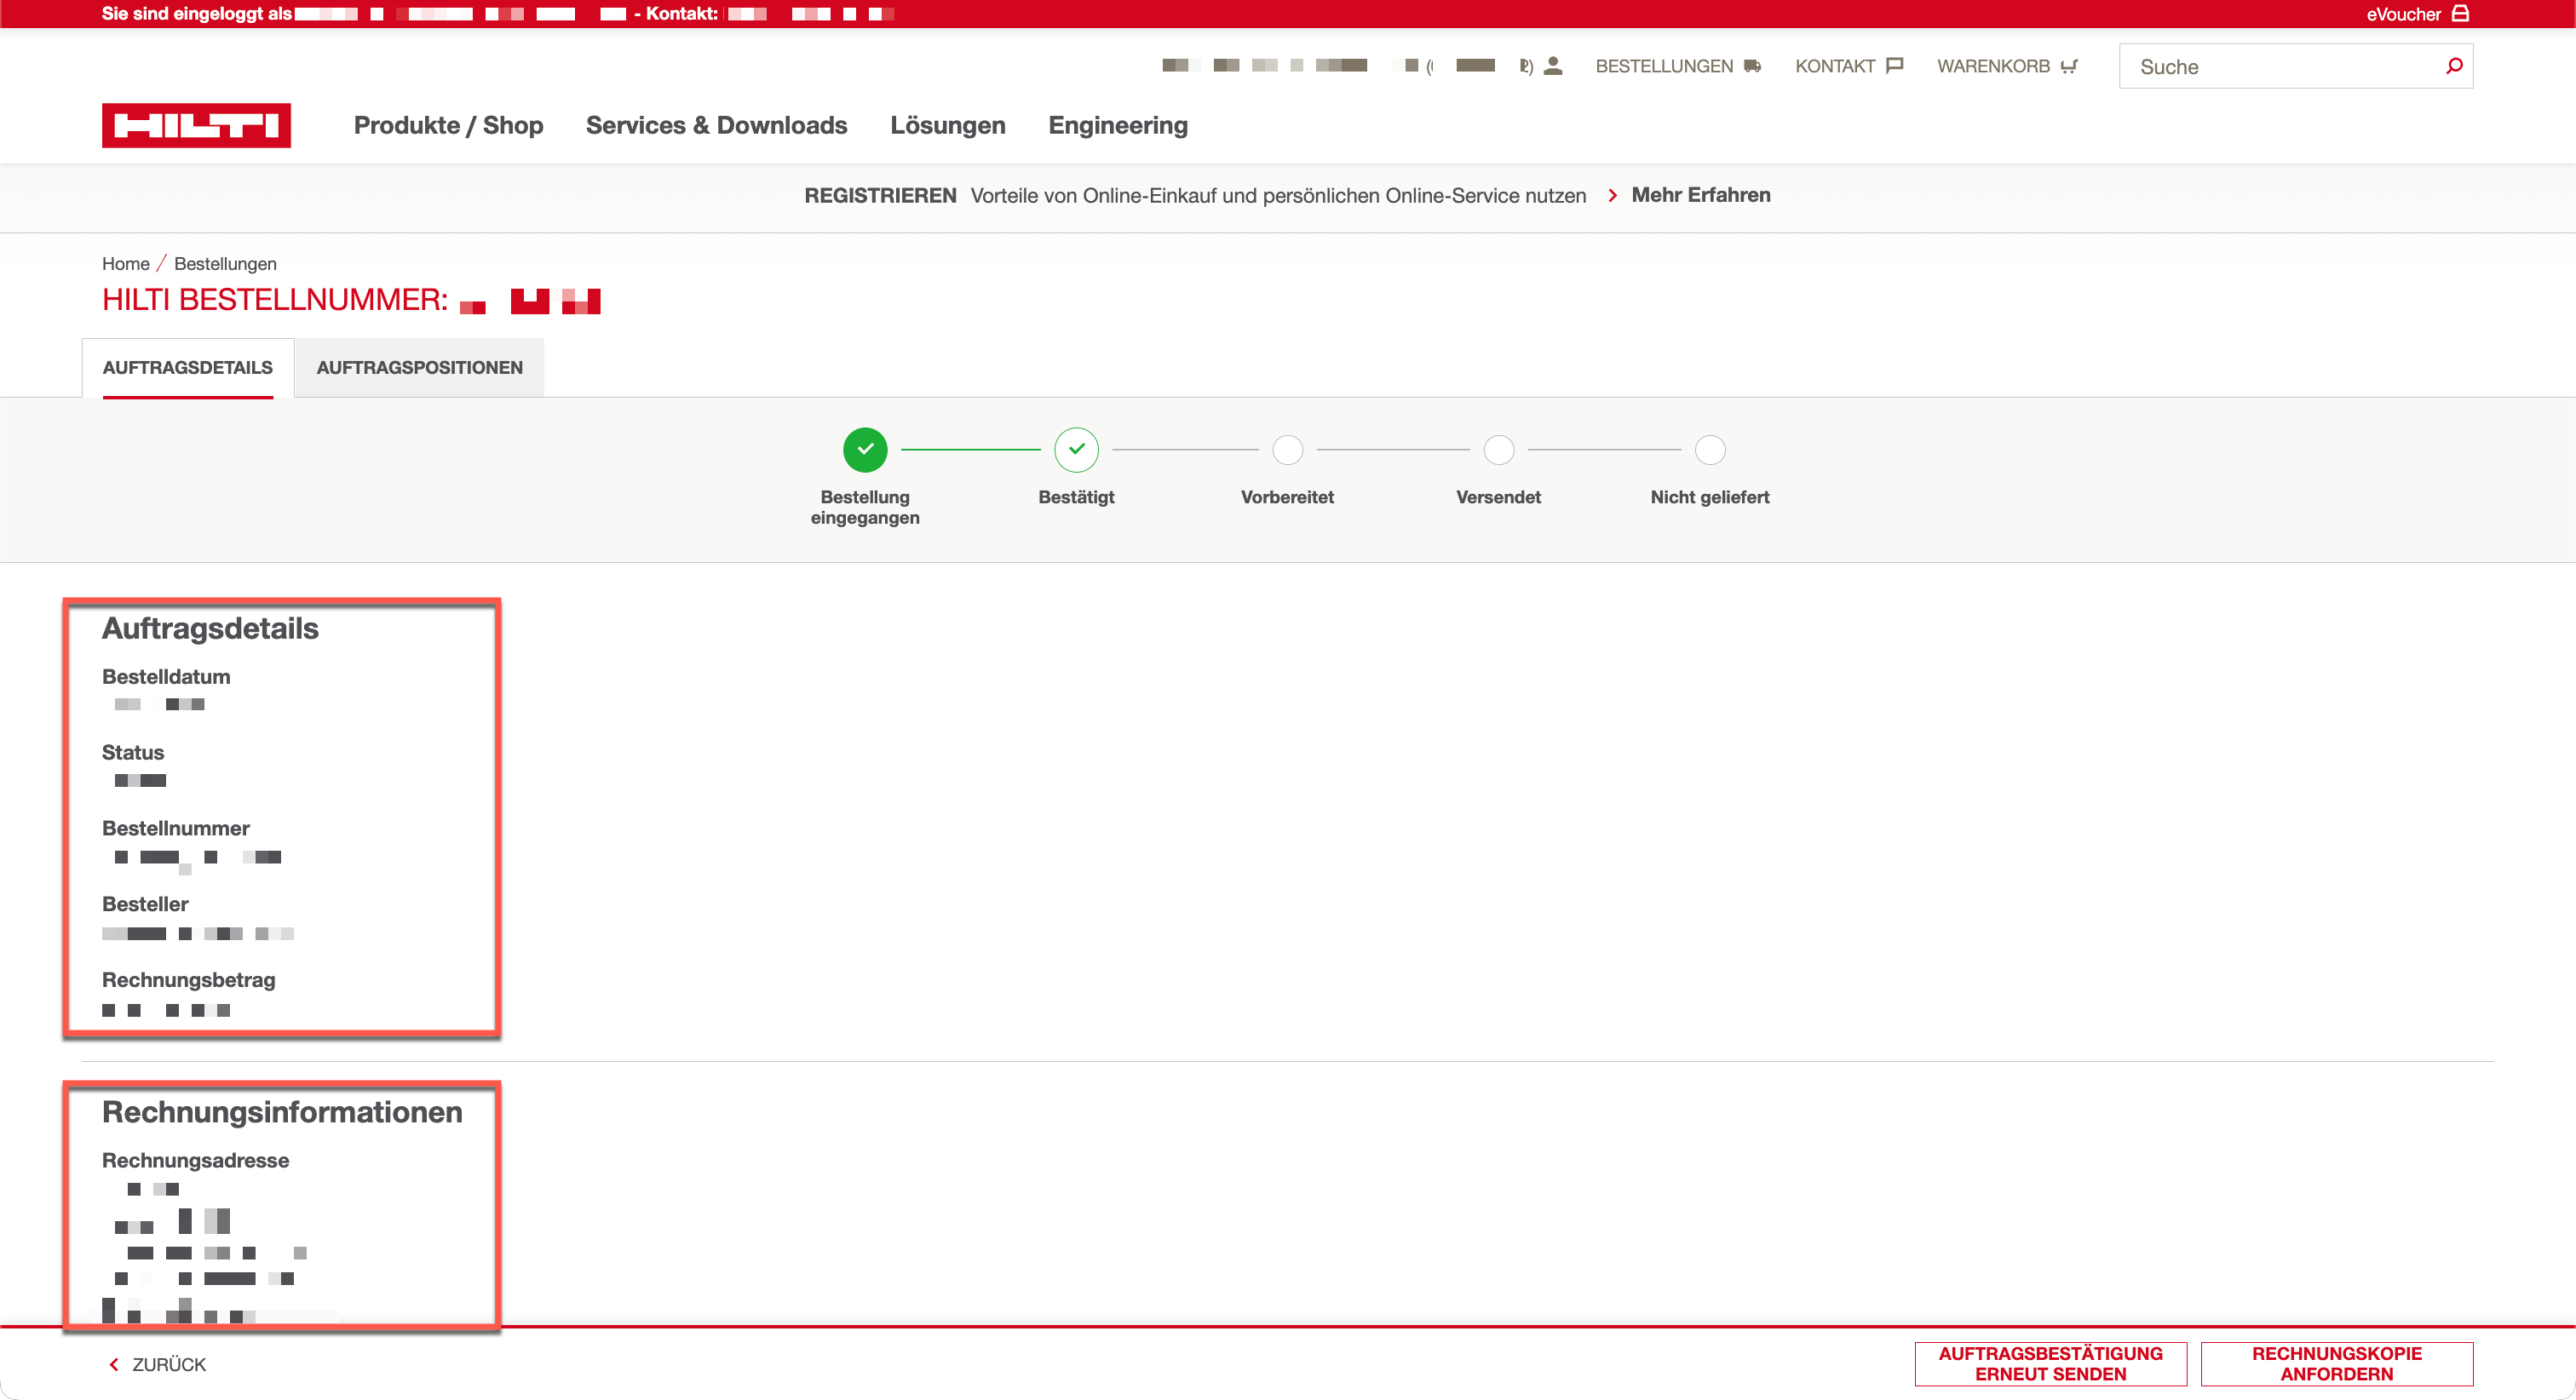Viewport: 2576px width, 1400px height.
Task: Click the back chevron next to Zurück
Action: 114,1364
